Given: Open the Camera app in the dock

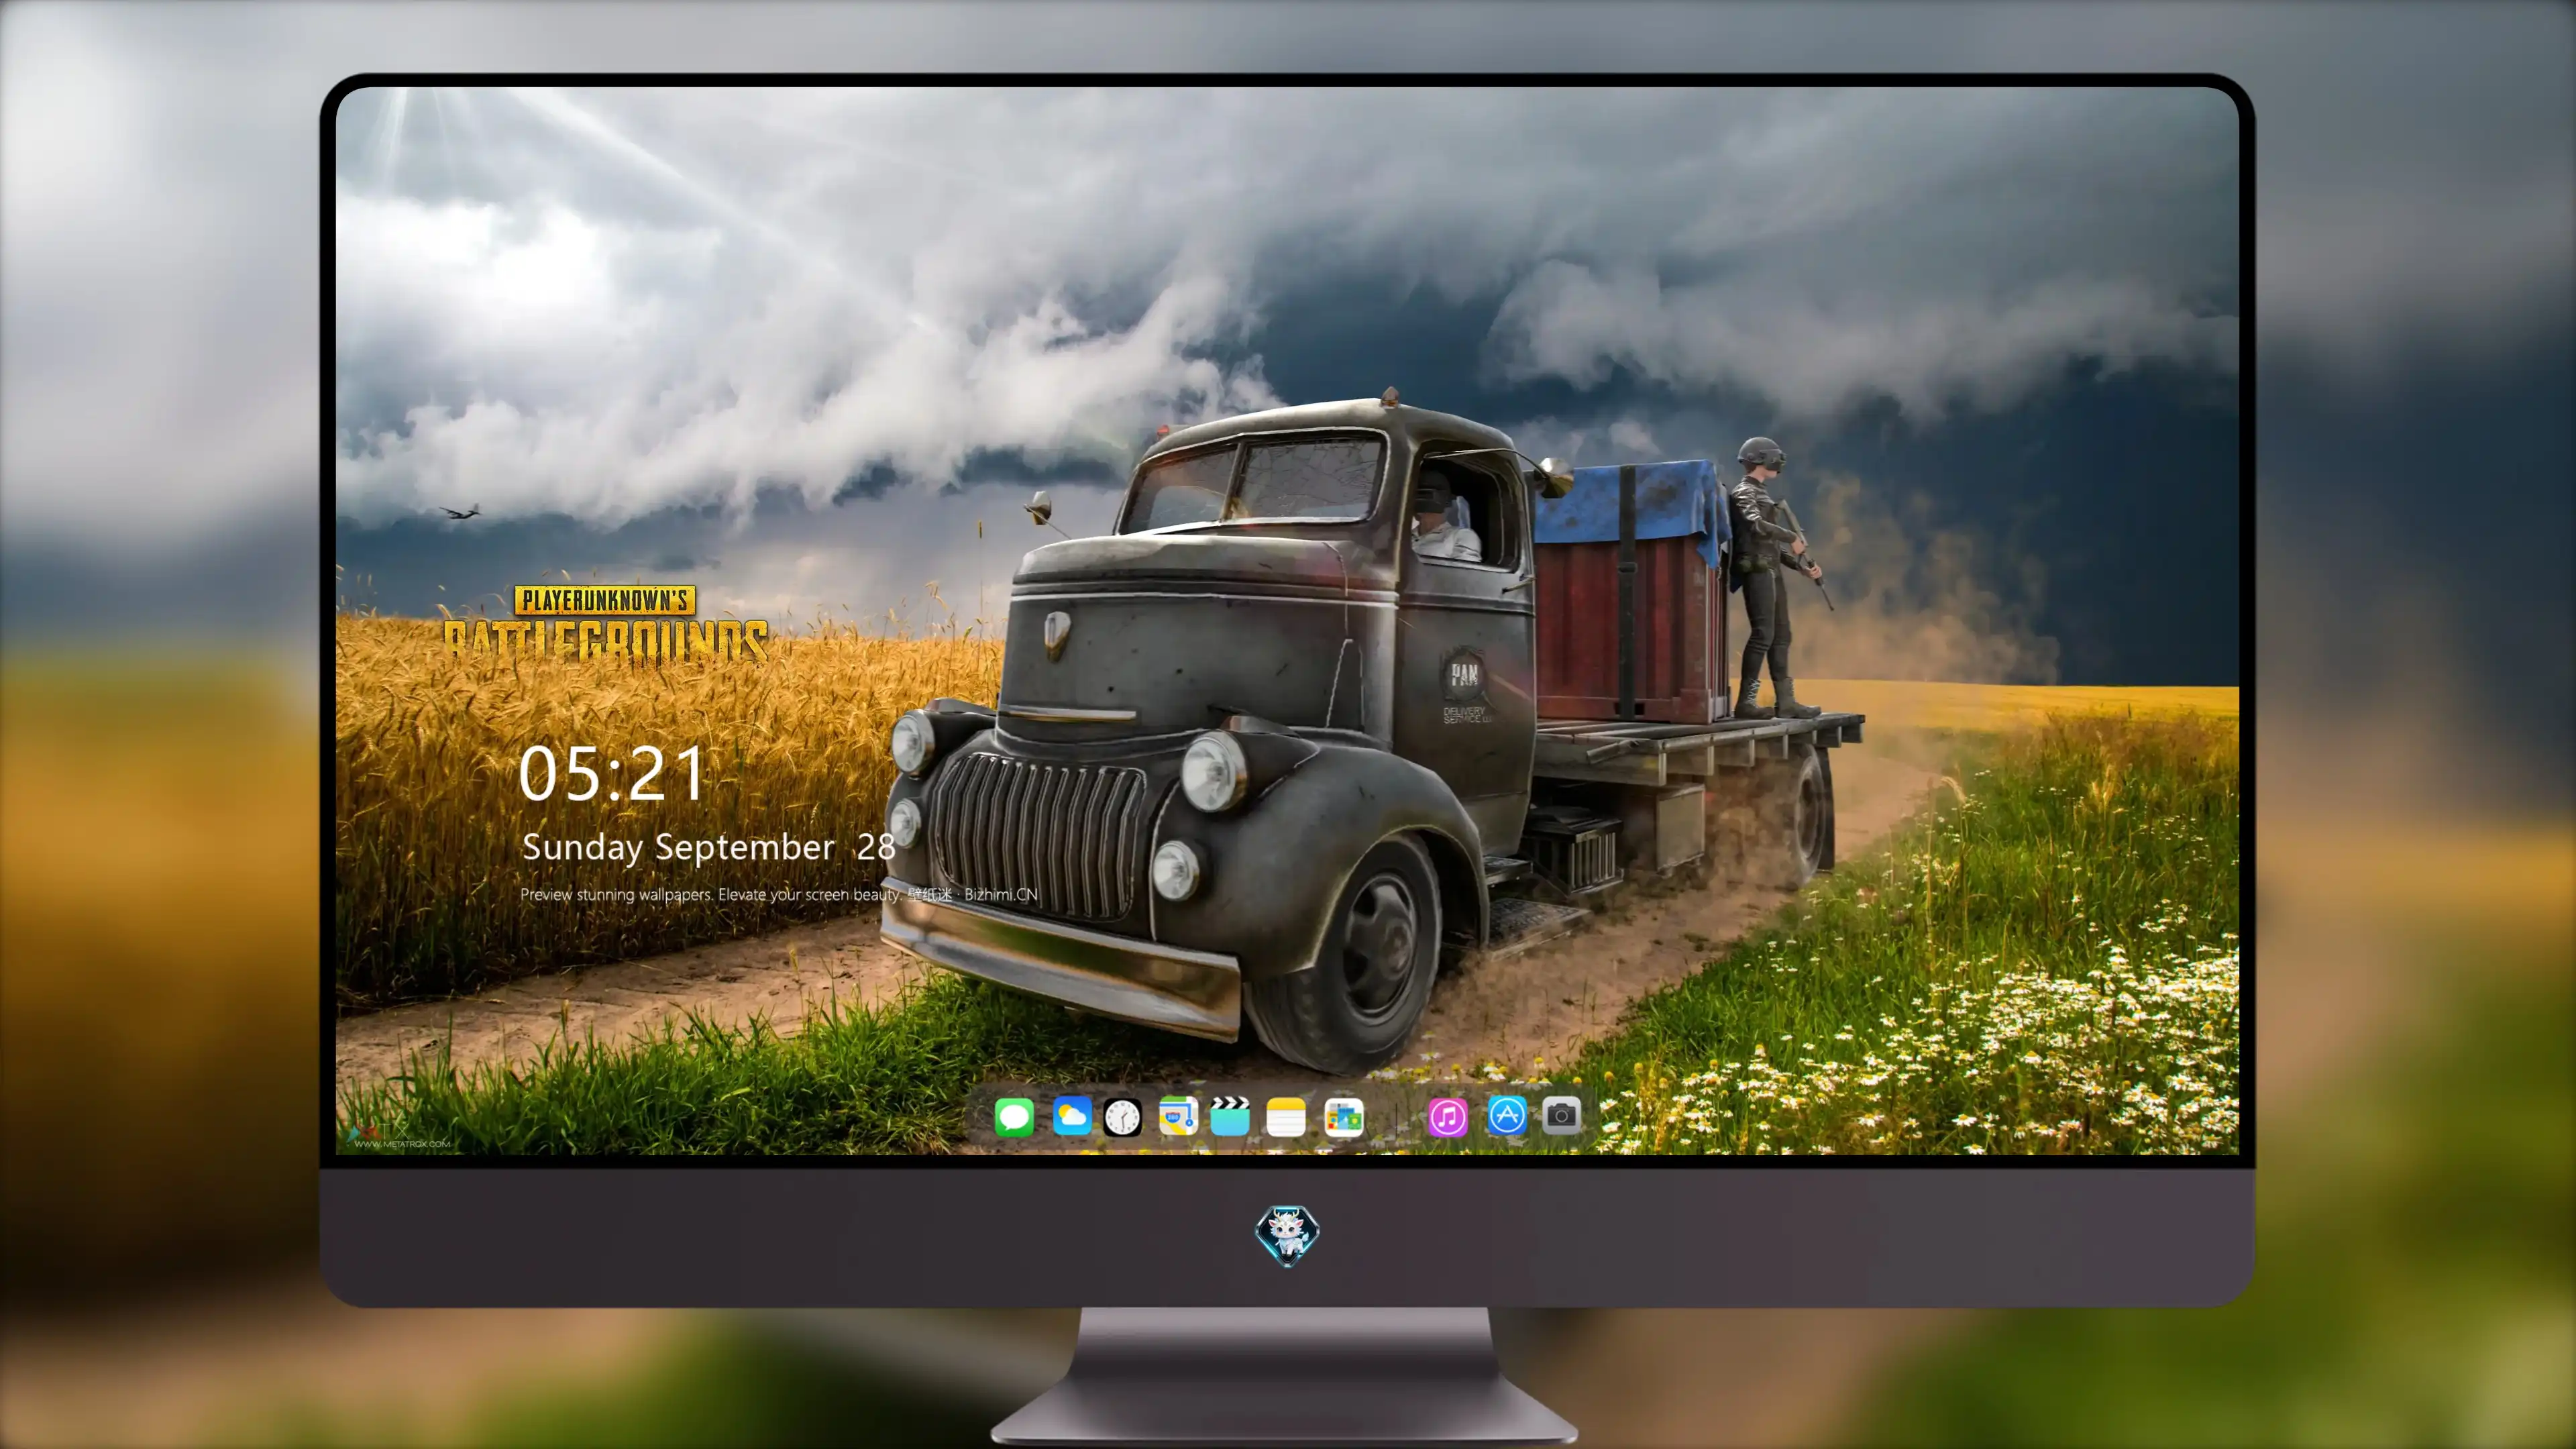Looking at the screenshot, I should (1561, 1116).
